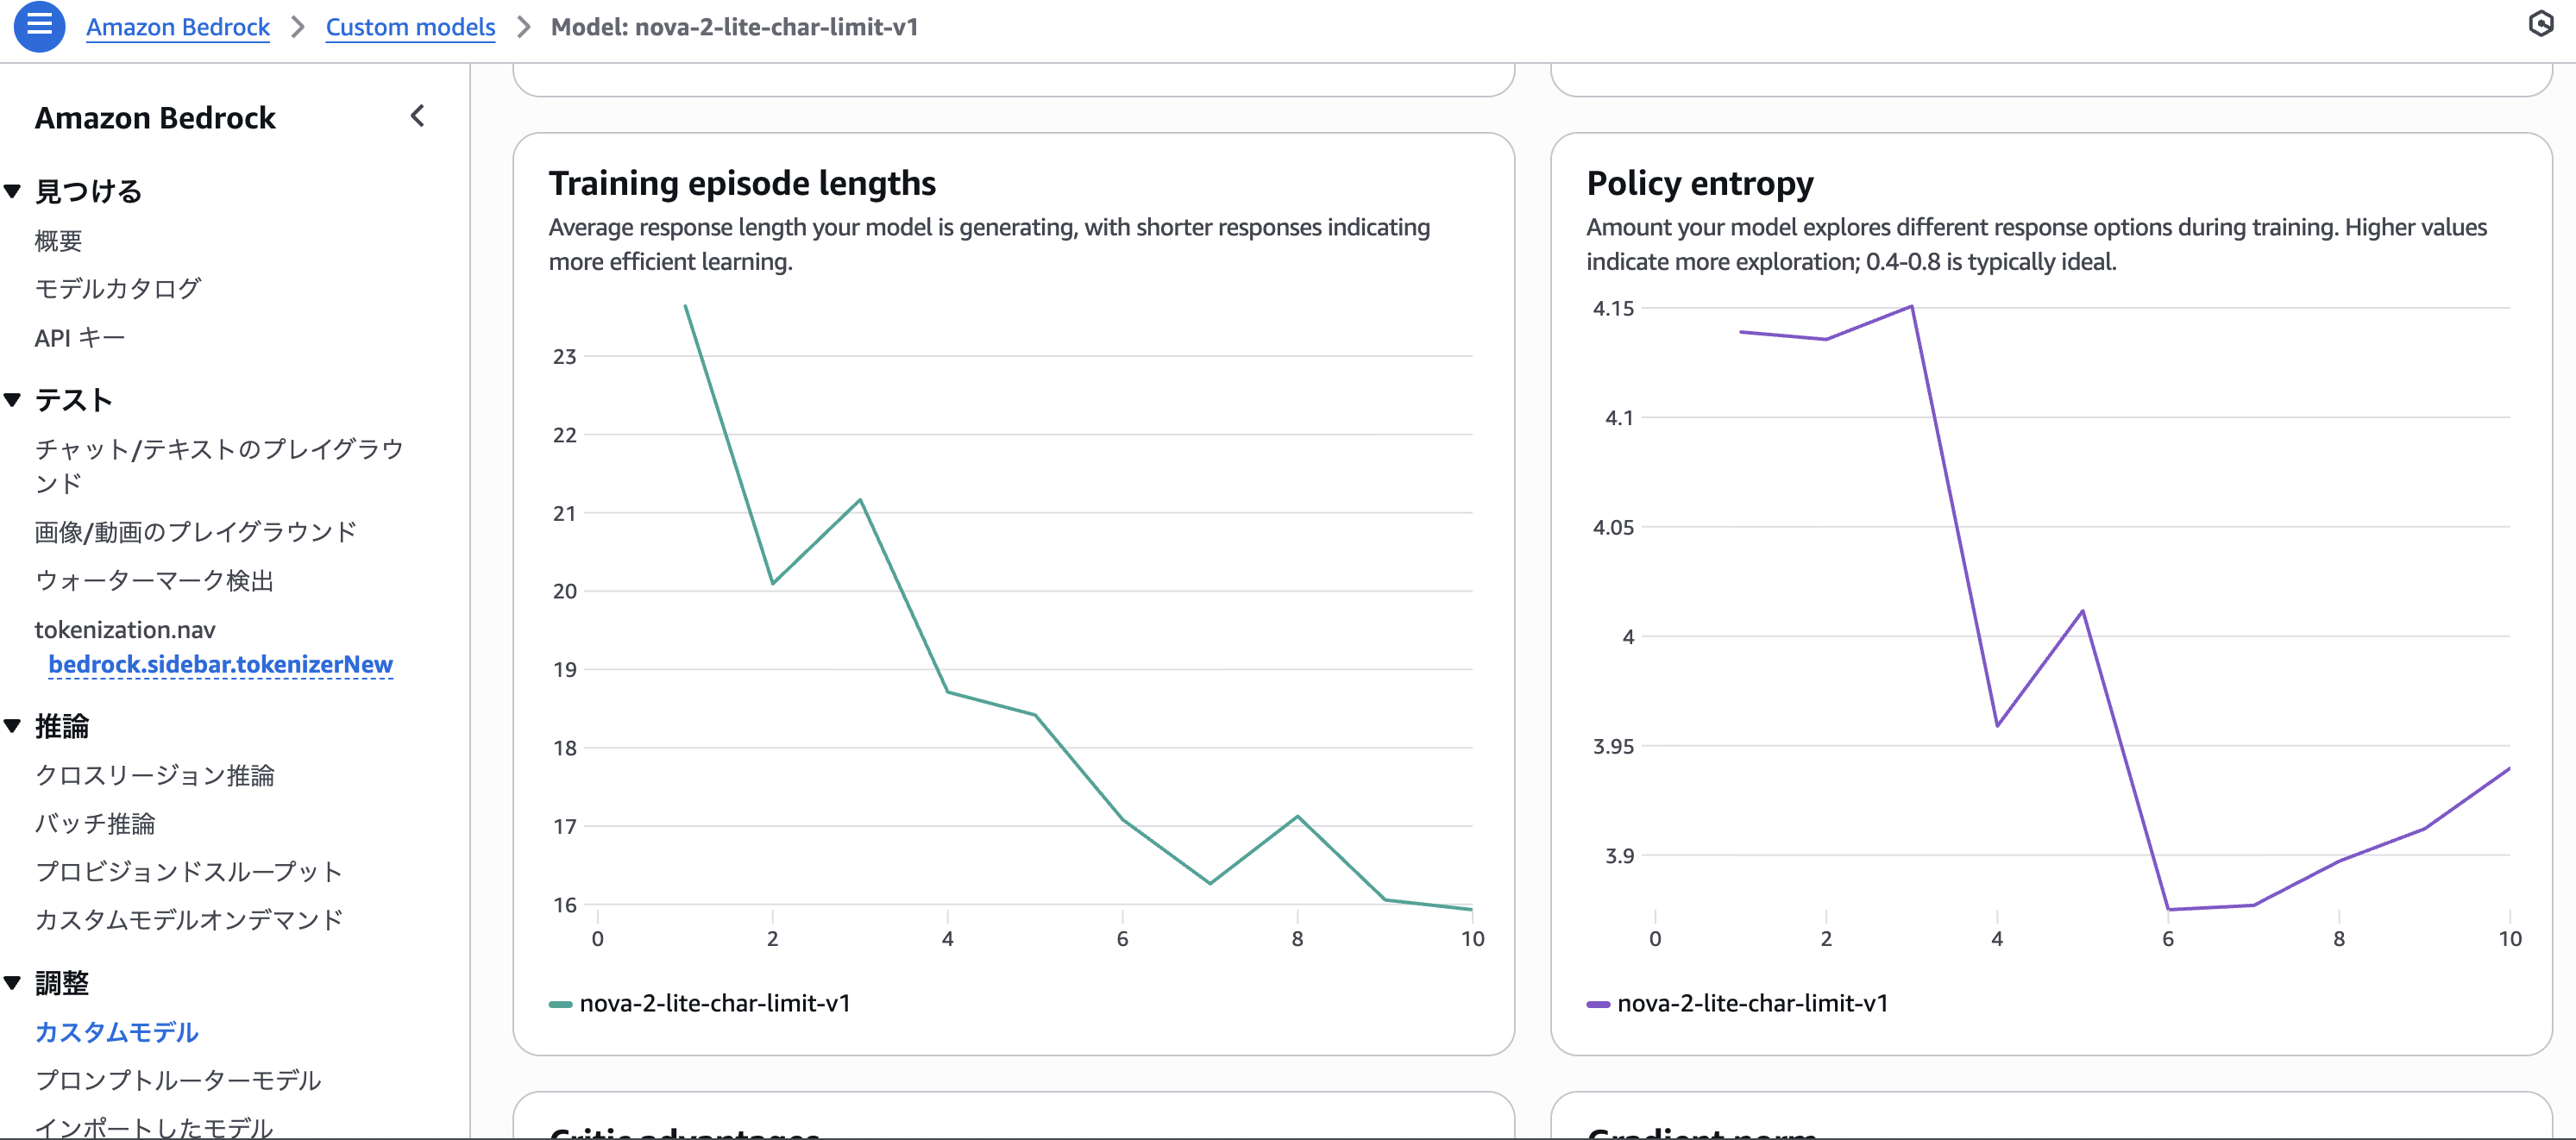Open Custom models breadcrumb link
Image resolution: width=2576 pixels, height=1140 pixels.
tap(410, 27)
